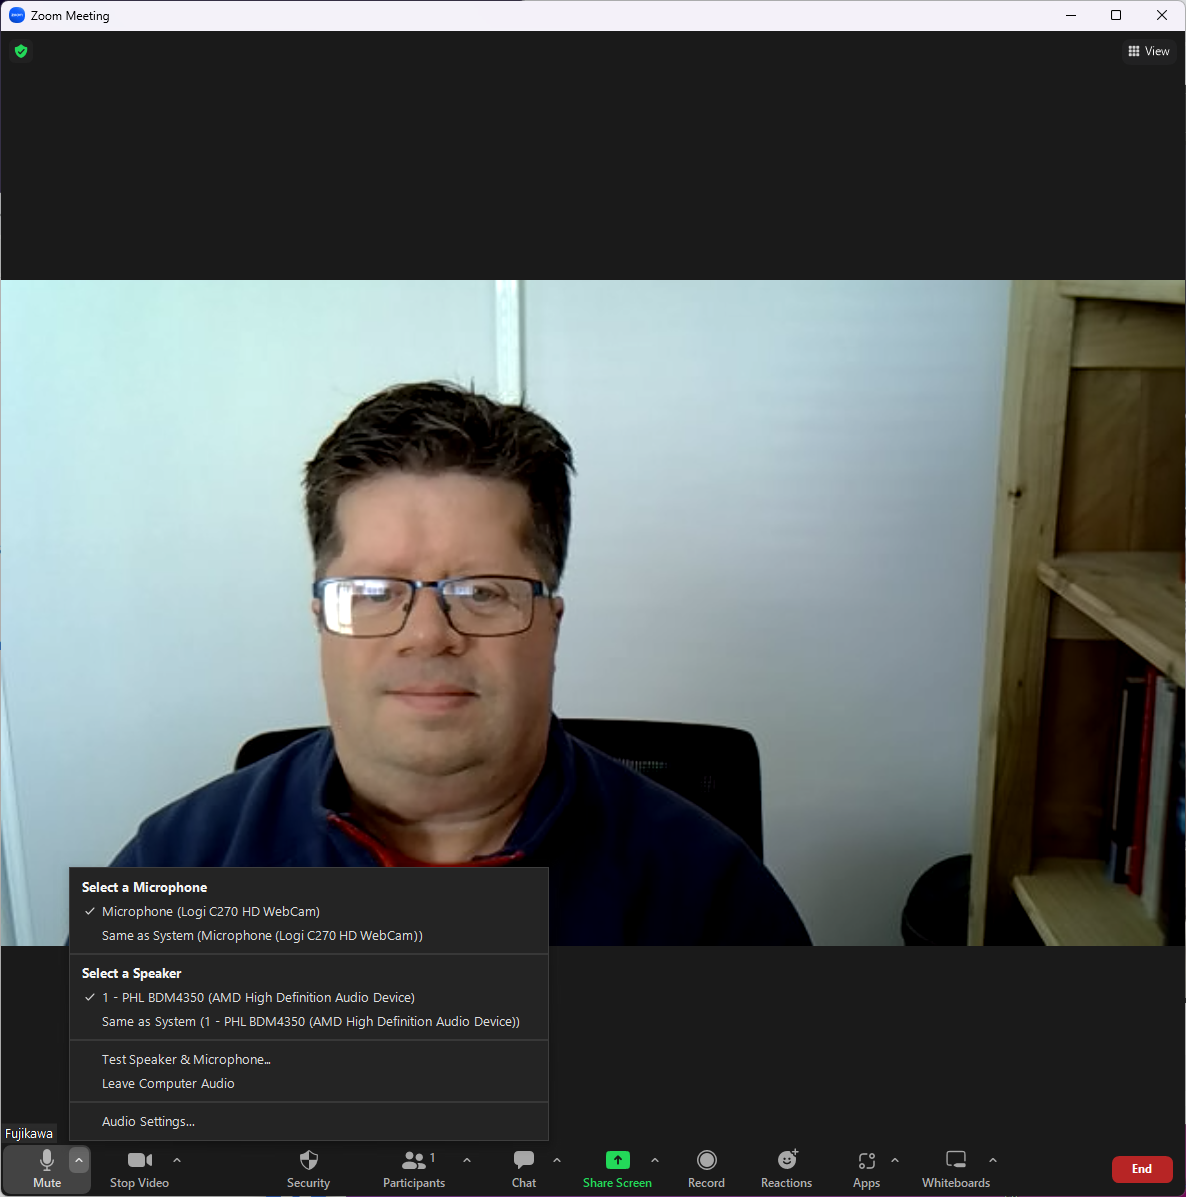The image size is (1186, 1197).
Task: Click the red End button
Action: (1141, 1169)
